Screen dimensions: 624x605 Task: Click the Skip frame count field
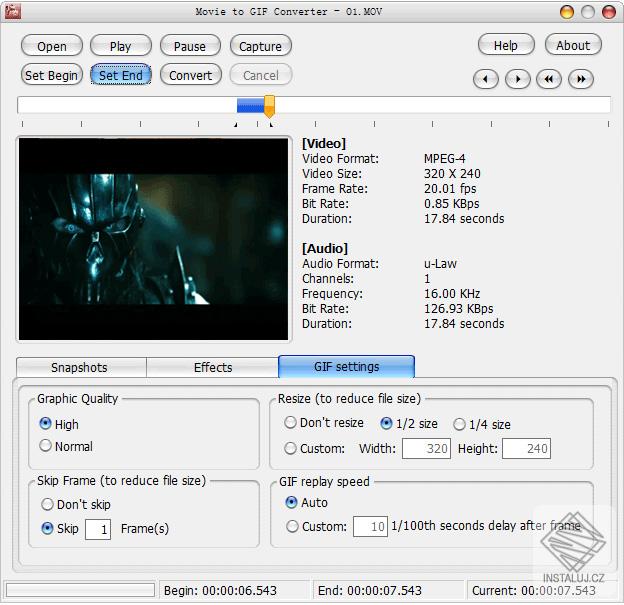(98, 529)
